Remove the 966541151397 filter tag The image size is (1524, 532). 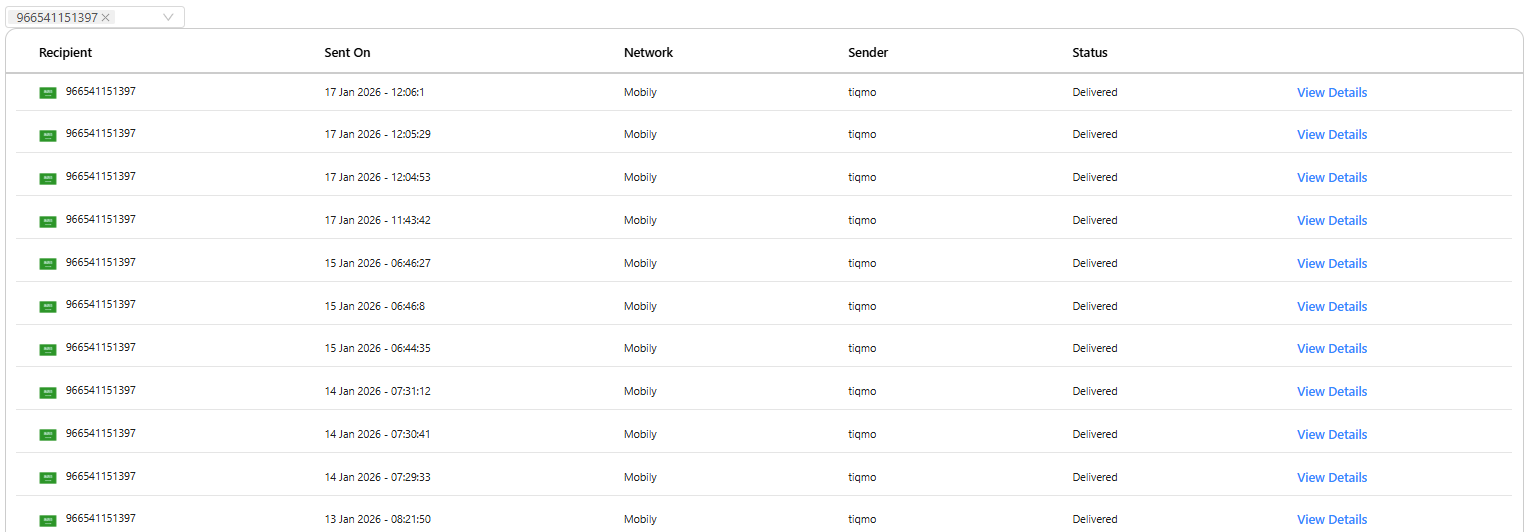point(106,18)
